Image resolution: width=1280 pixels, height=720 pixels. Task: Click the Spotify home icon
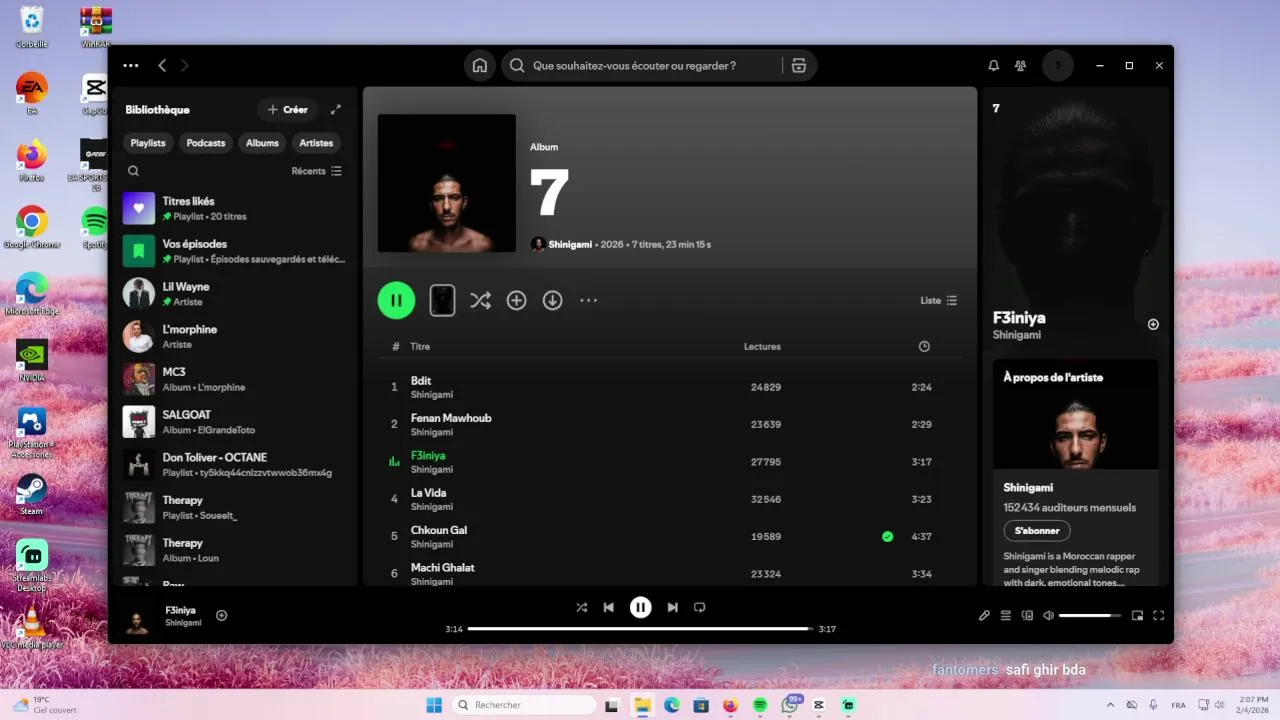pyautogui.click(x=480, y=66)
